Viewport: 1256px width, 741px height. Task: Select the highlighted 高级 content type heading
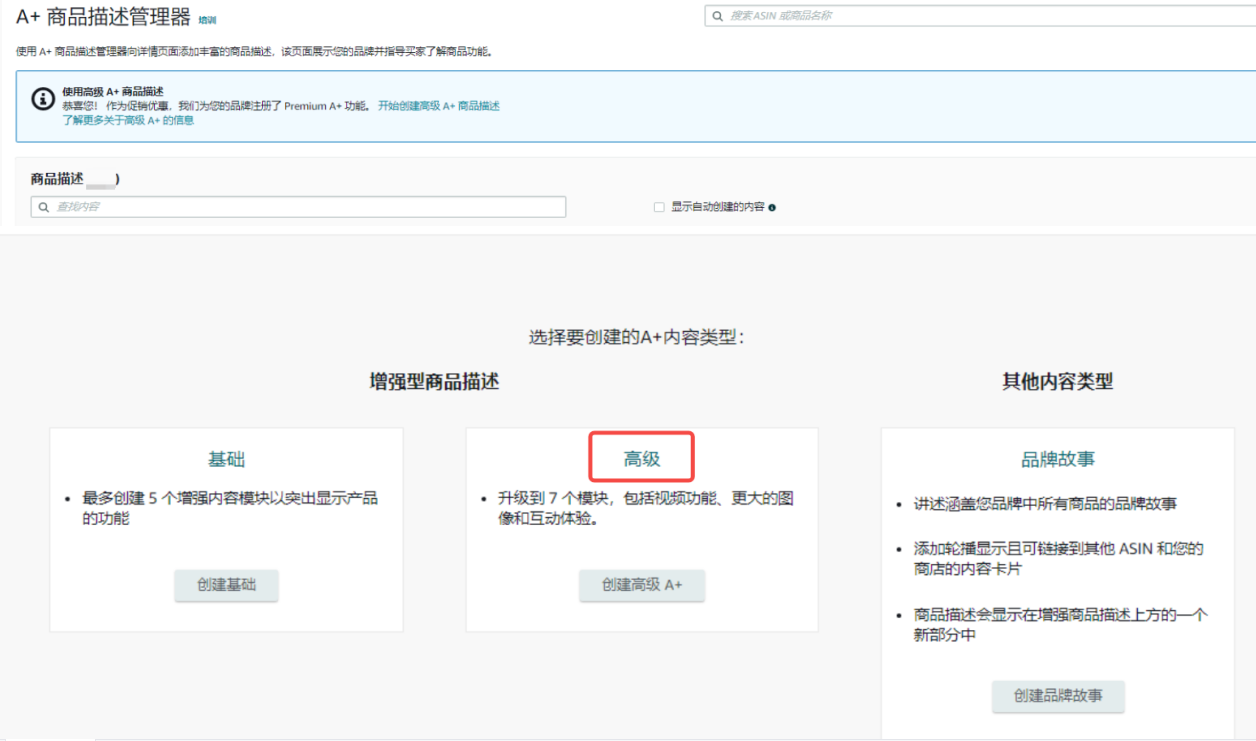click(642, 459)
